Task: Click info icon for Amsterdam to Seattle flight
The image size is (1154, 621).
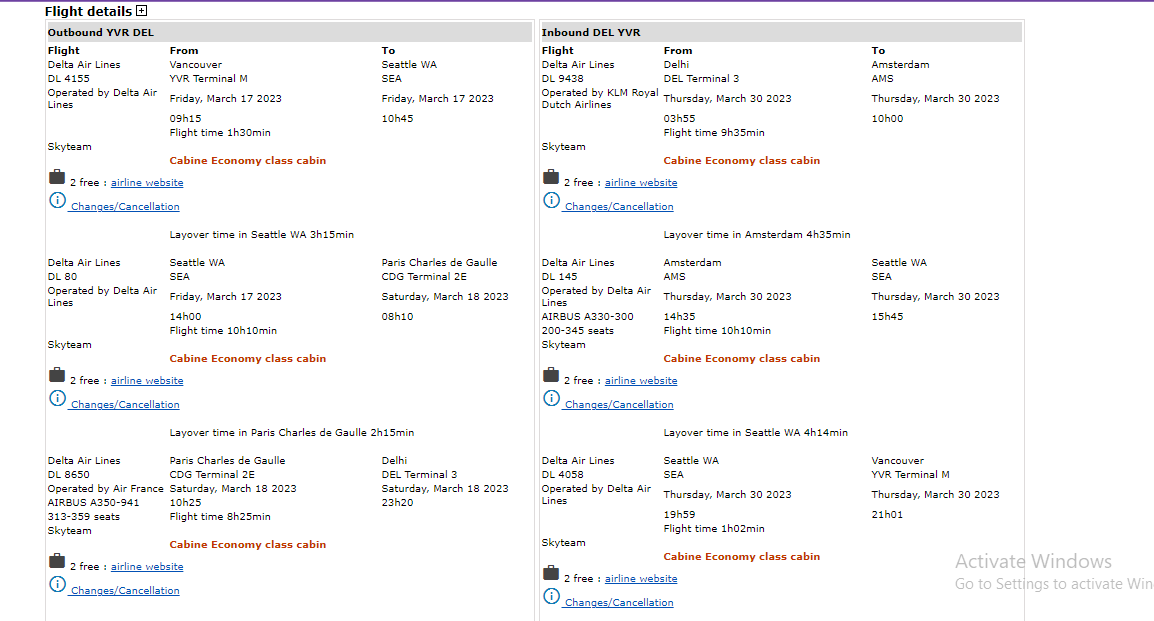Action: pyautogui.click(x=551, y=398)
